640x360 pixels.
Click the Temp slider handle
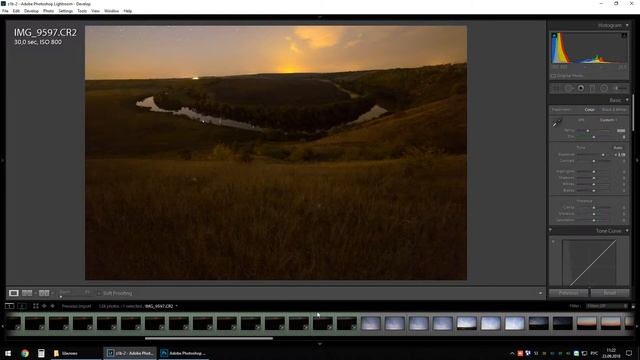tap(588, 131)
